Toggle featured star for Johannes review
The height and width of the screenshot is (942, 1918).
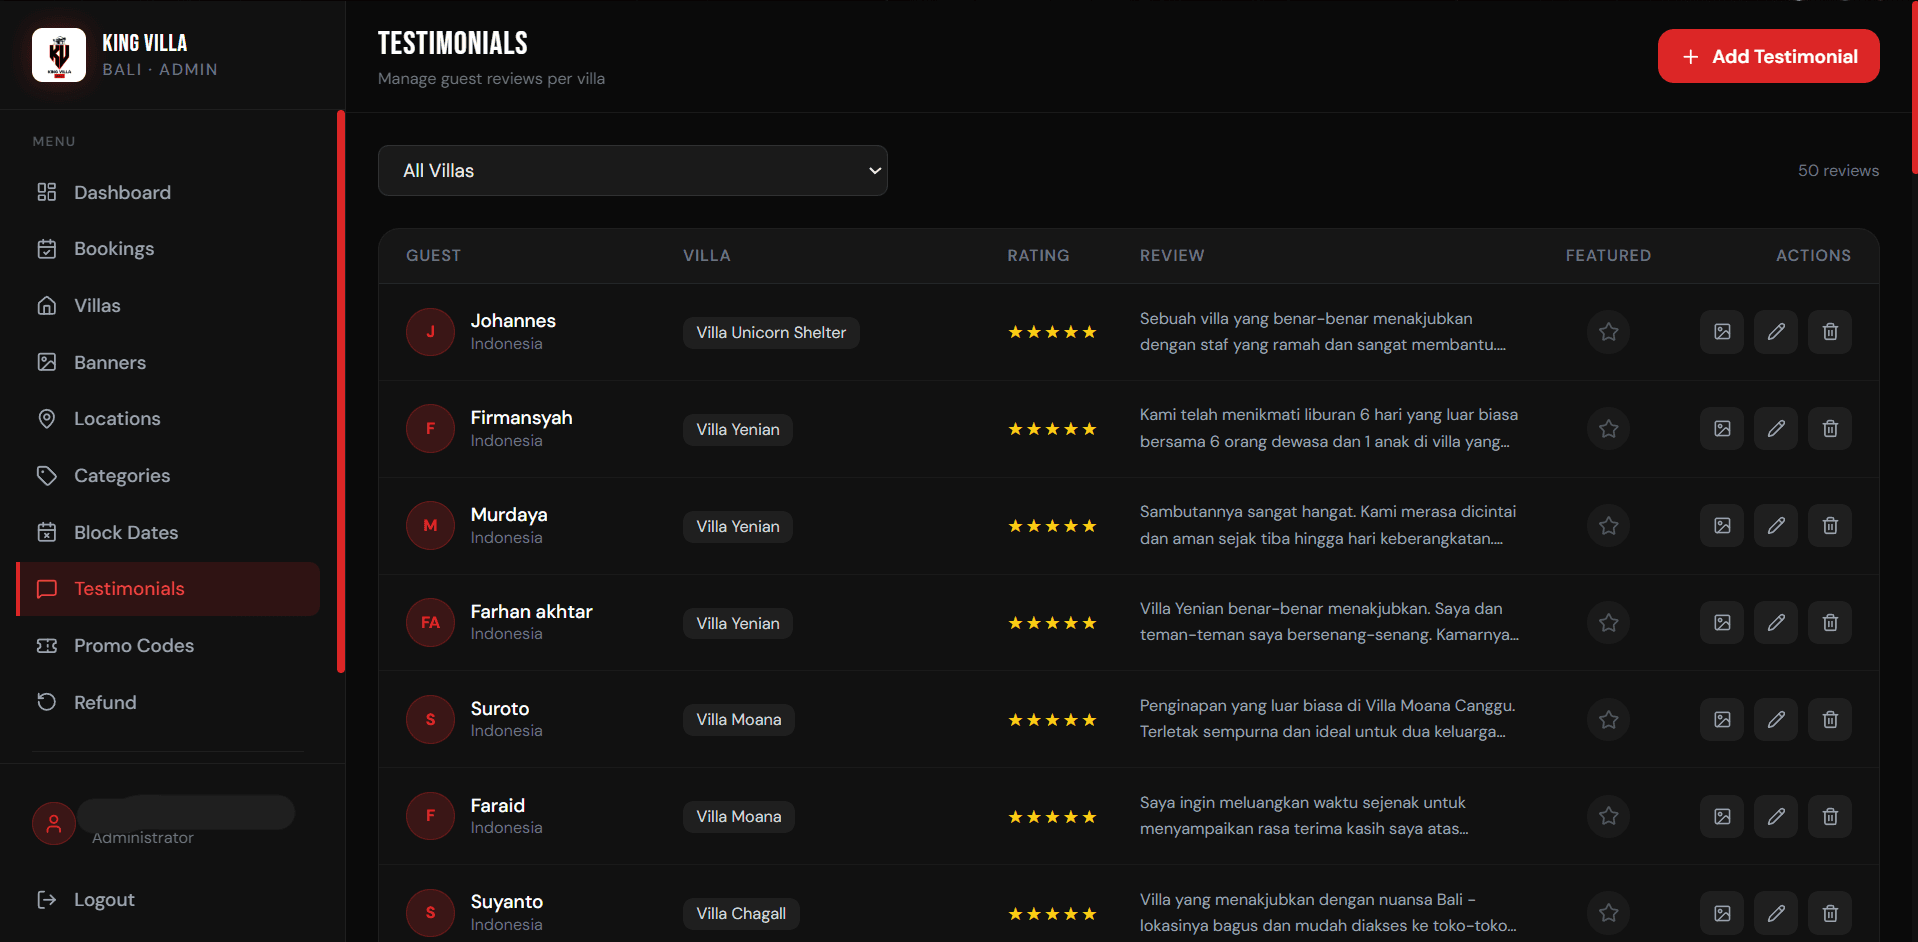1608,332
